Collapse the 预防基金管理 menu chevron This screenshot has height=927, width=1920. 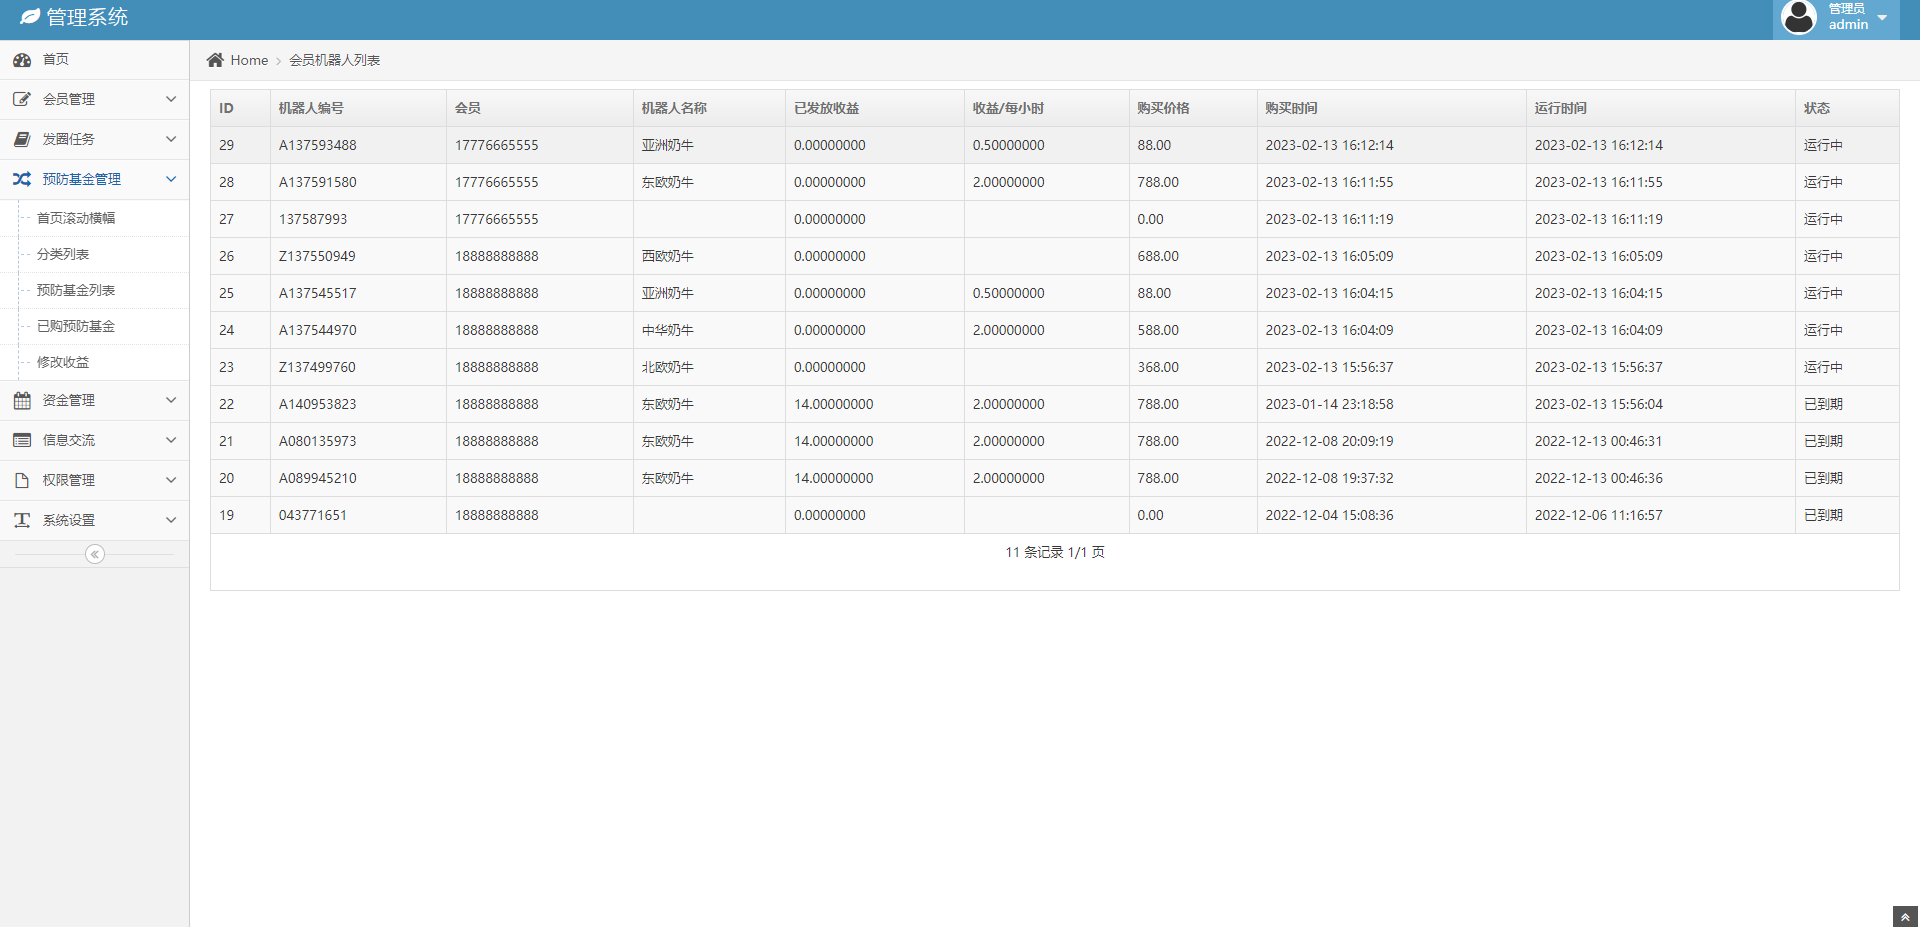(171, 179)
